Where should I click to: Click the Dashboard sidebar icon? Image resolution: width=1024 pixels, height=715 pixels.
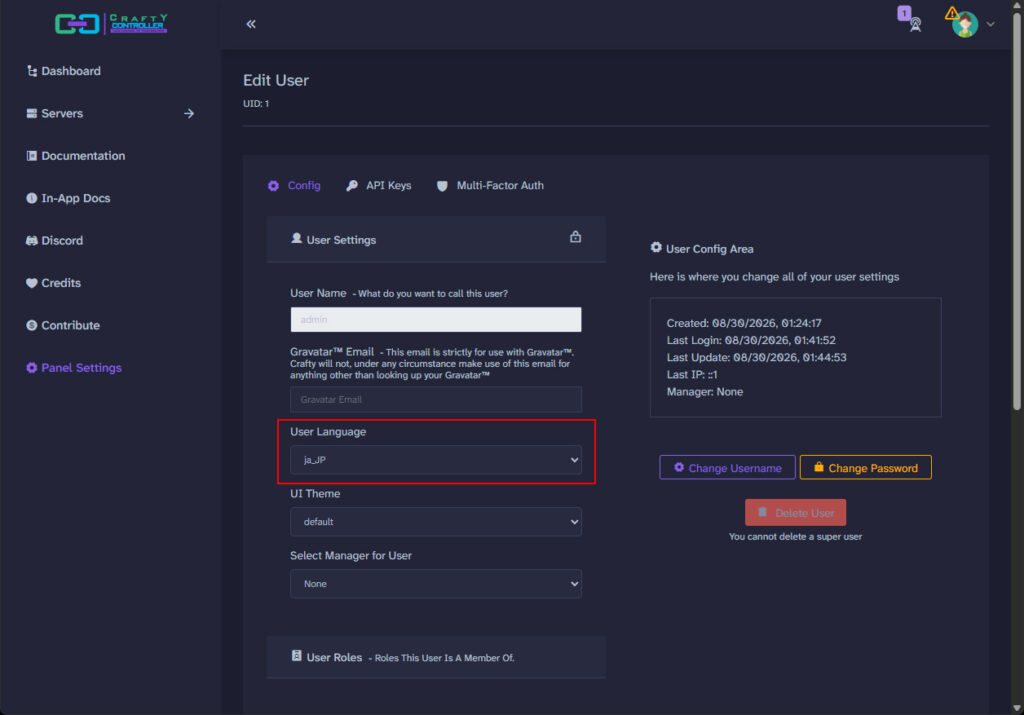pos(31,71)
